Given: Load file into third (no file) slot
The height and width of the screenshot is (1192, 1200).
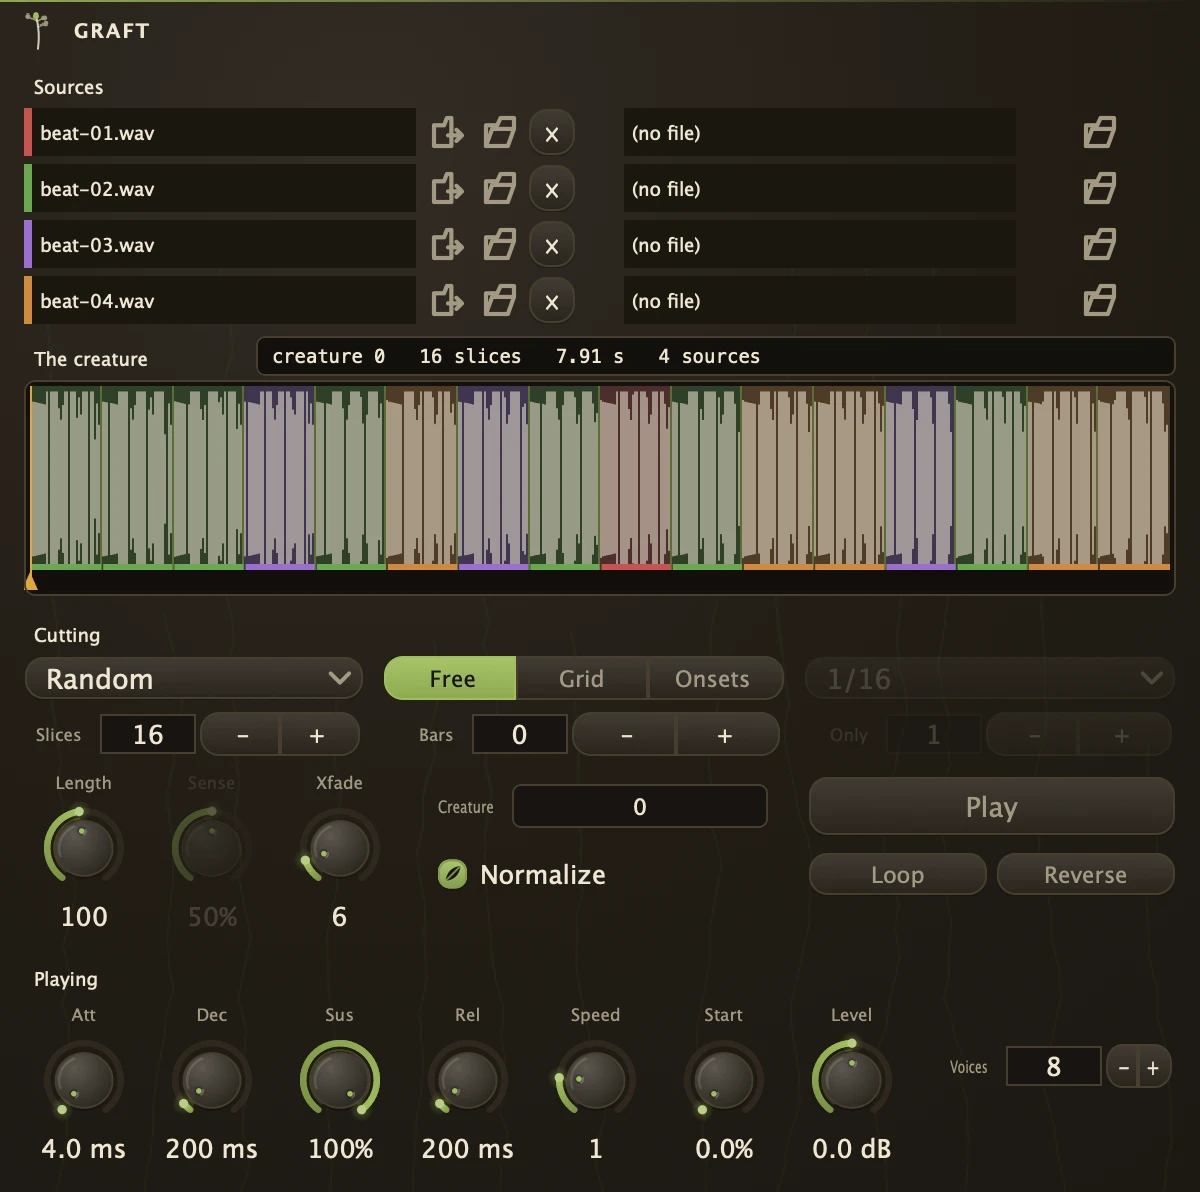Looking at the screenshot, I should point(1099,245).
